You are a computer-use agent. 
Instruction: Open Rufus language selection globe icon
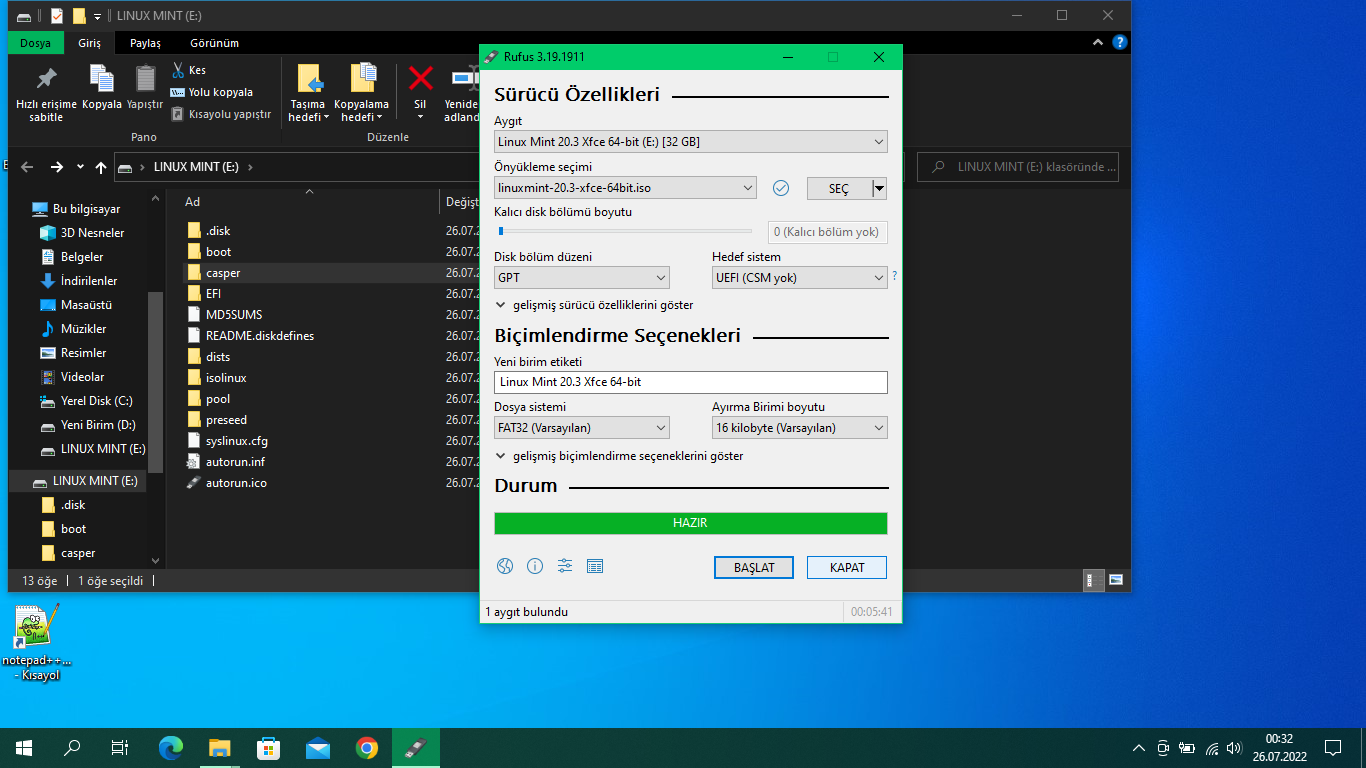point(505,566)
